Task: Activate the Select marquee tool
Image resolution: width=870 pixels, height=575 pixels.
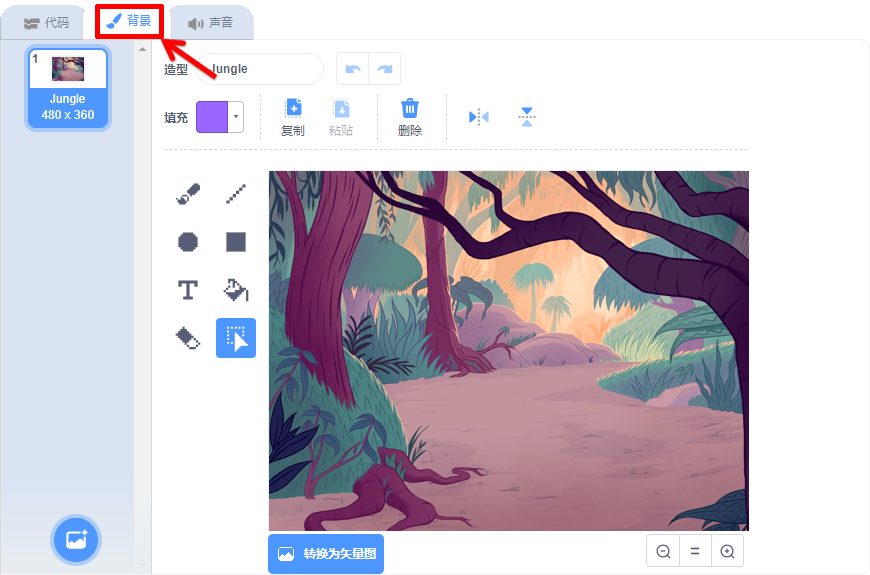Action: point(236,338)
